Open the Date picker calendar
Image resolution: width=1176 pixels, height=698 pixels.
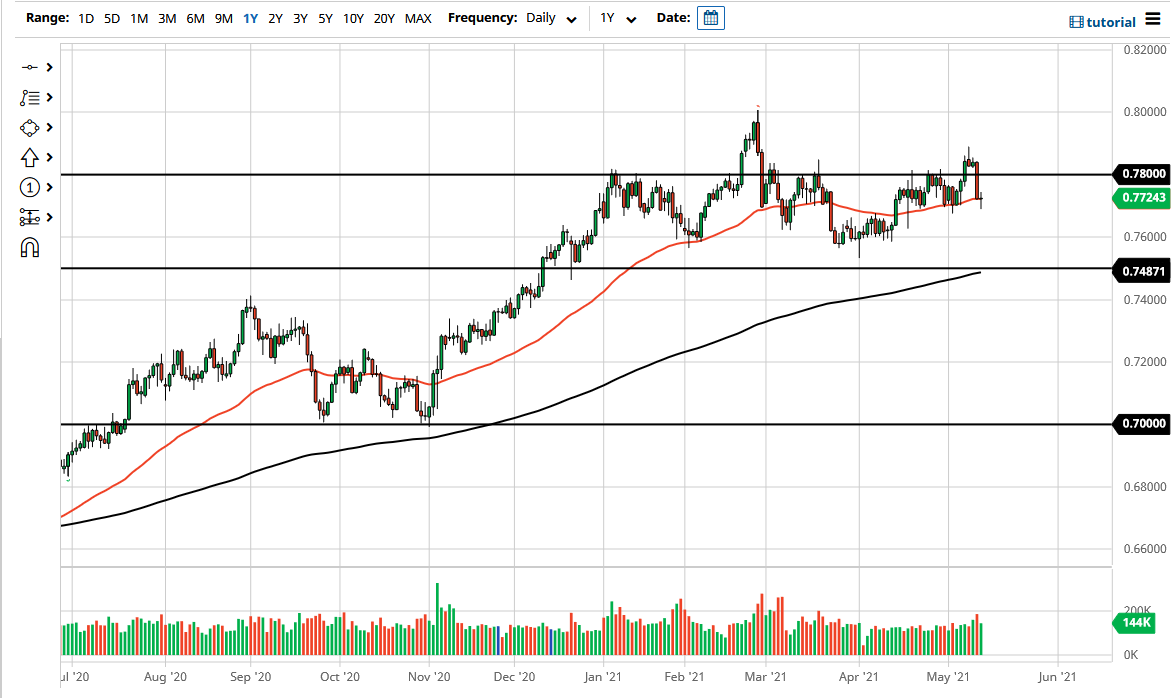pos(710,17)
